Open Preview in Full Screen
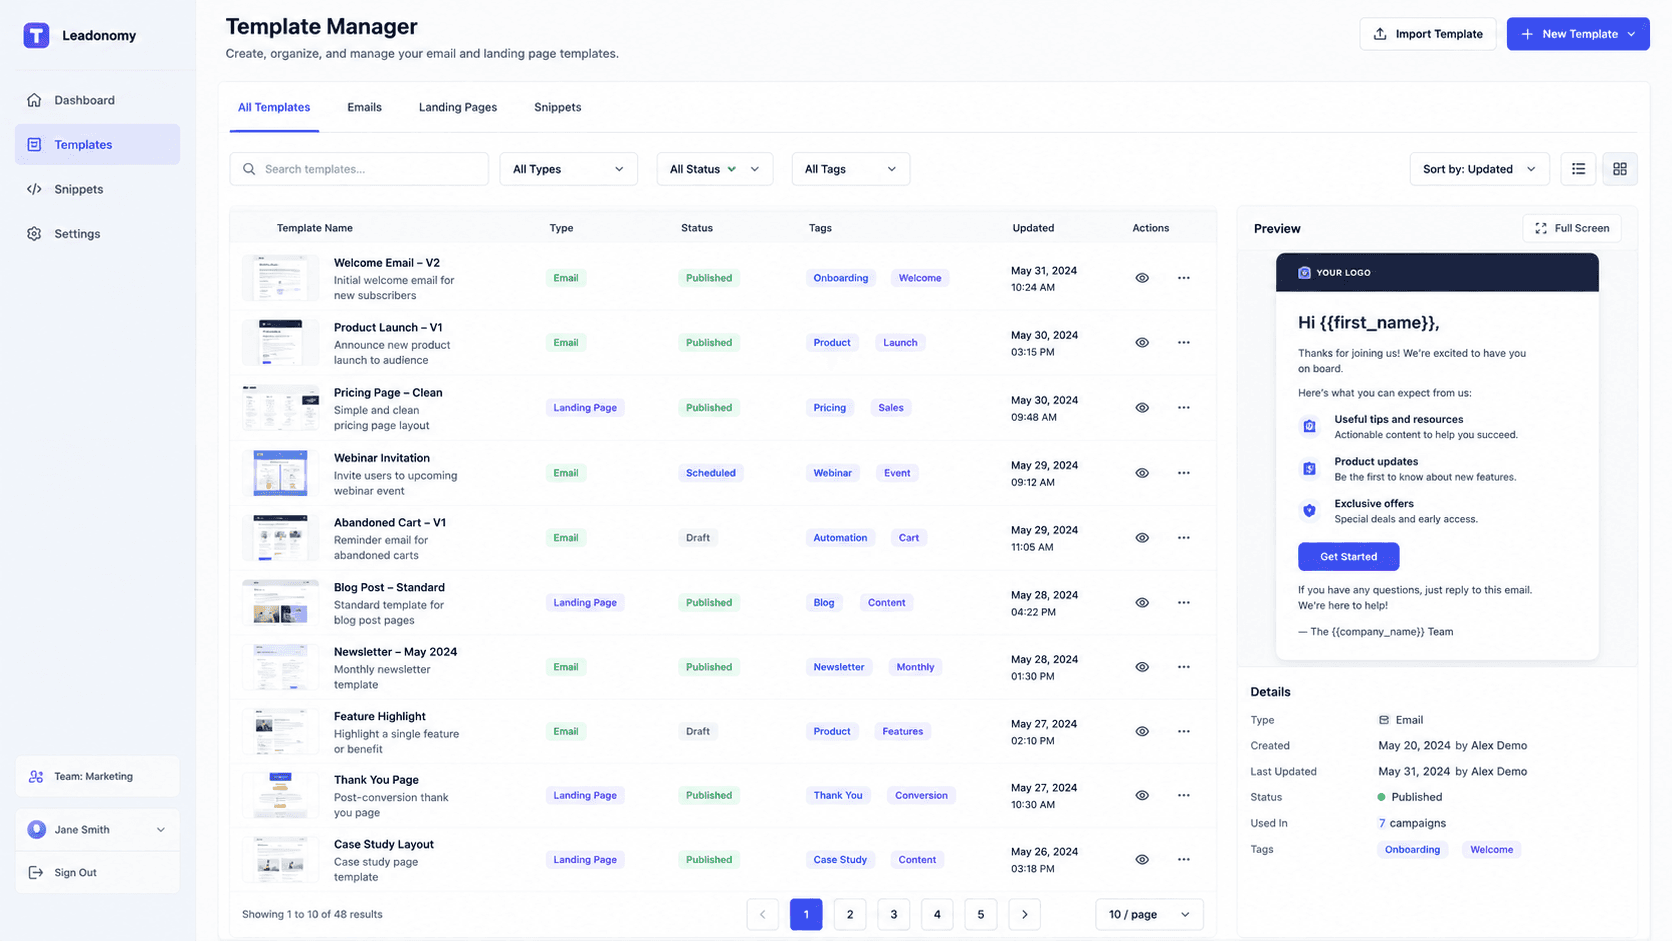1672x941 pixels. [1572, 228]
